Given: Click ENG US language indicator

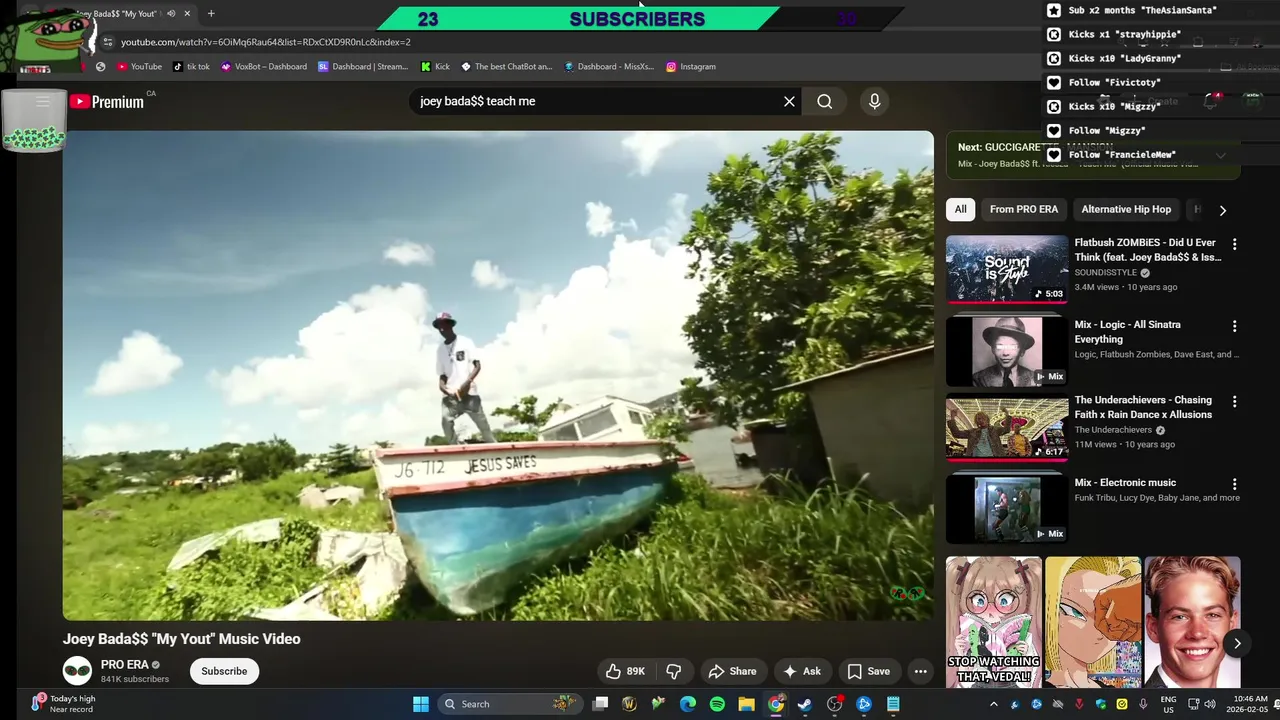Looking at the screenshot, I should click(x=1168, y=704).
